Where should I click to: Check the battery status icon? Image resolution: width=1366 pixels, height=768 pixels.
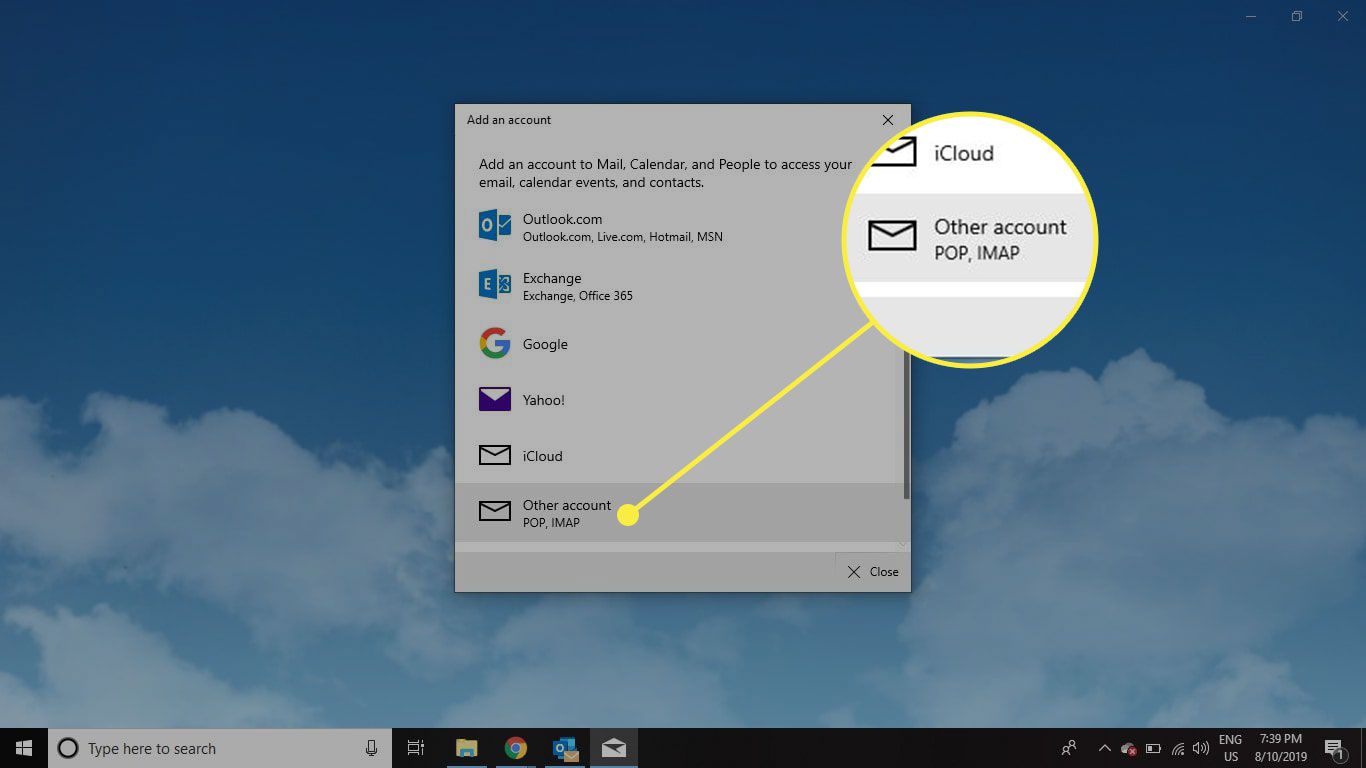(1153, 748)
